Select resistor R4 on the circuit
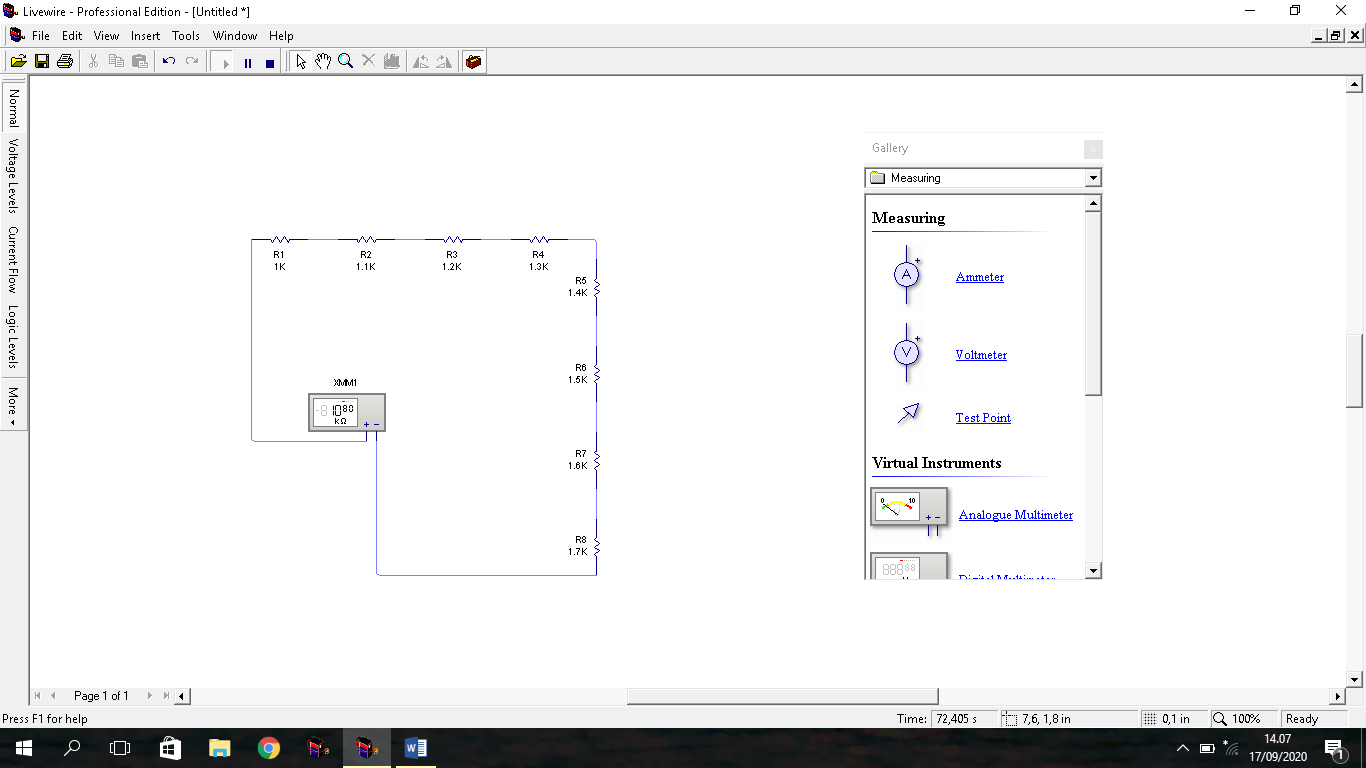This screenshot has width=1366, height=768. [539, 240]
